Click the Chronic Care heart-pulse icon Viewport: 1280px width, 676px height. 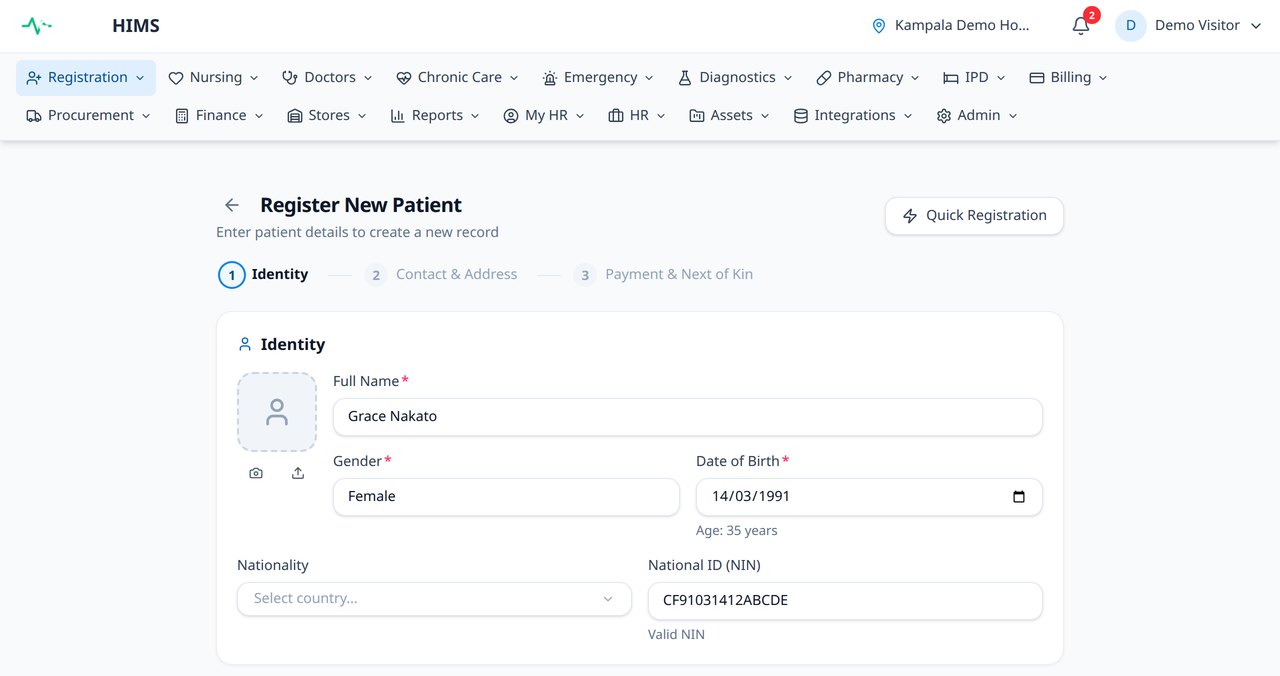click(x=404, y=78)
